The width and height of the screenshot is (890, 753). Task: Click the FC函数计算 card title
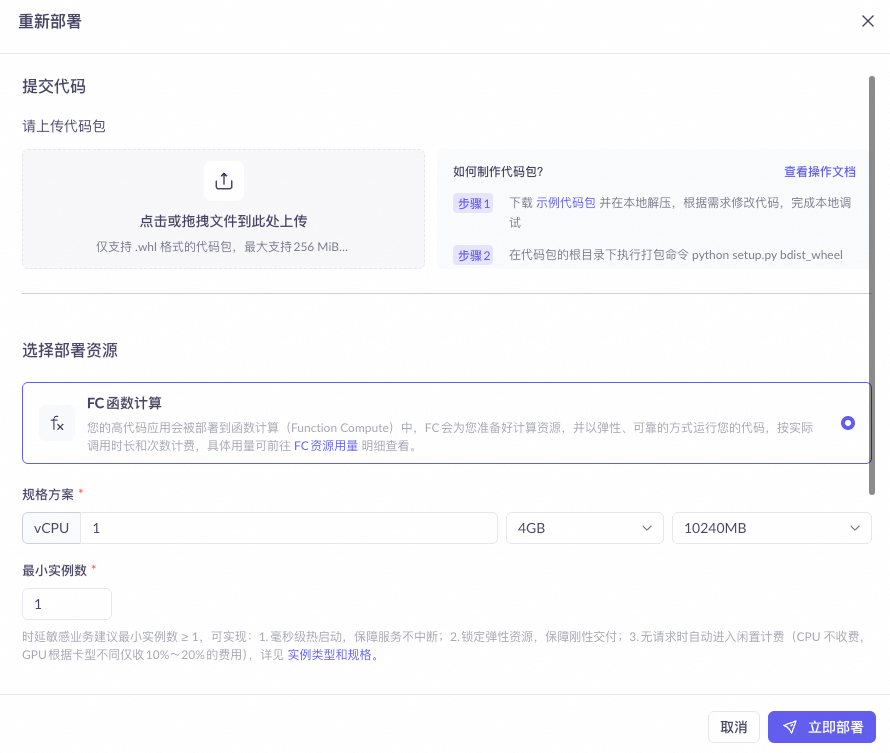[124, 403]
